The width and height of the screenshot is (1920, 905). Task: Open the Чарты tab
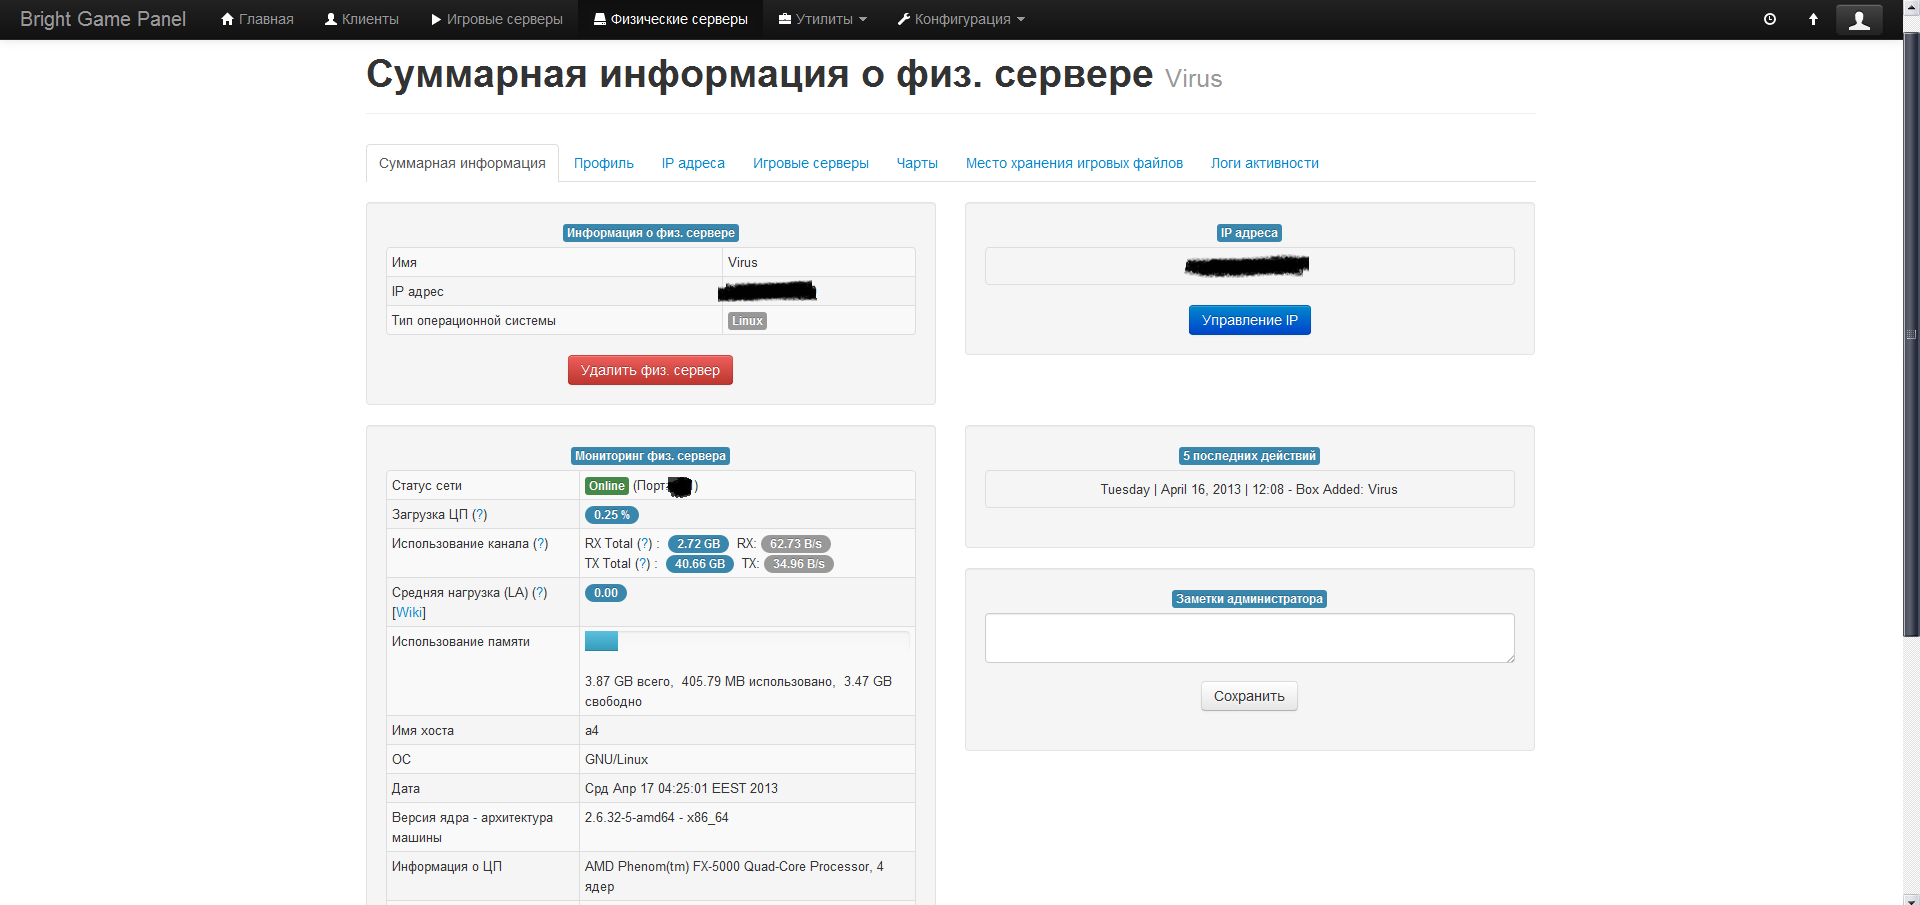pyautogui.click(x=917, y=163)
